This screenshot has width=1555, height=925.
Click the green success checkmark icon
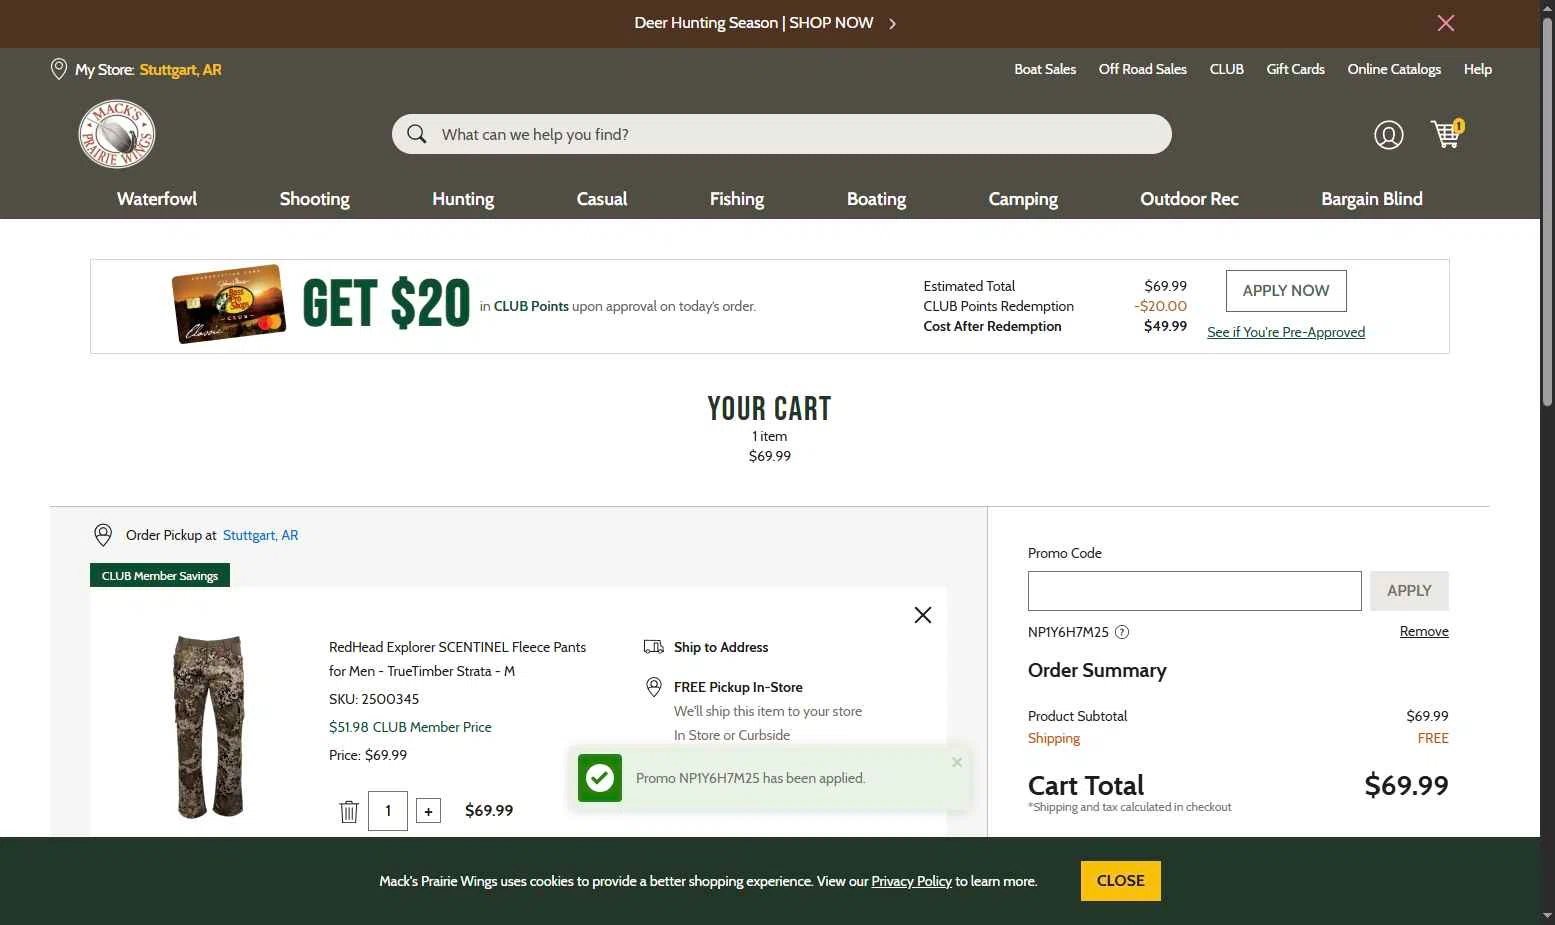pyautogui.click(x=599, y=778)
